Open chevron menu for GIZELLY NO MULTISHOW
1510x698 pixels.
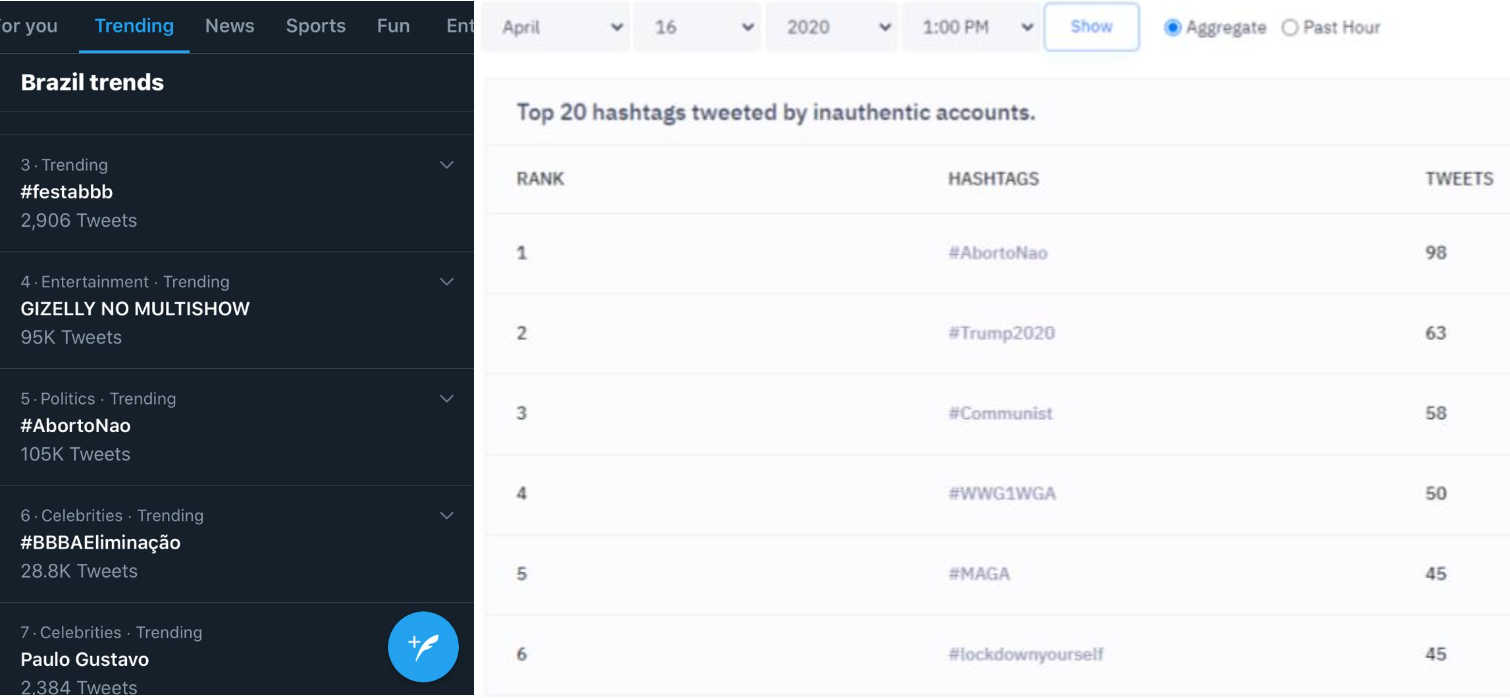pyautogui.click(x=447, y=282)
